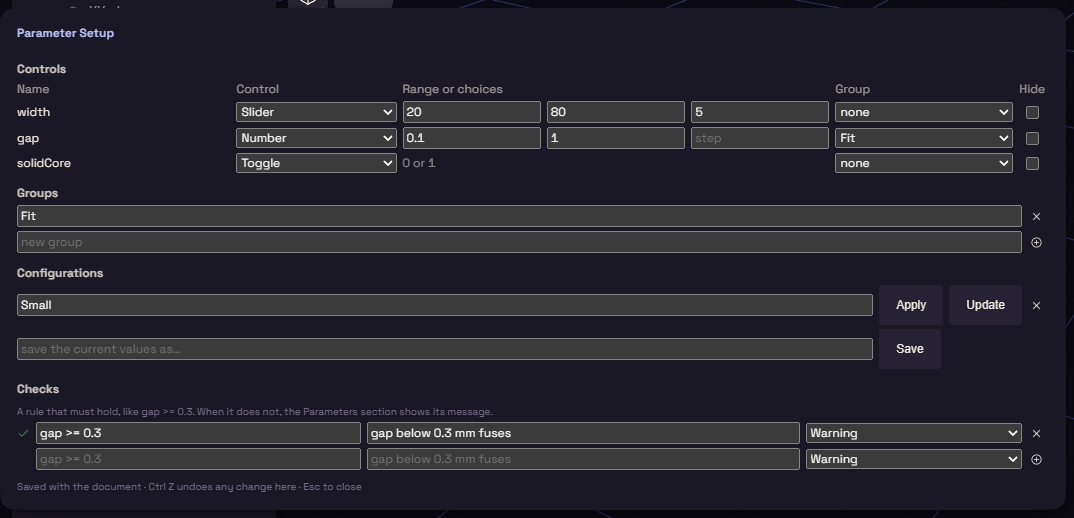Focus the empty new check expression field
This screenshot has height=518, width=1074.
pos(198,459)
